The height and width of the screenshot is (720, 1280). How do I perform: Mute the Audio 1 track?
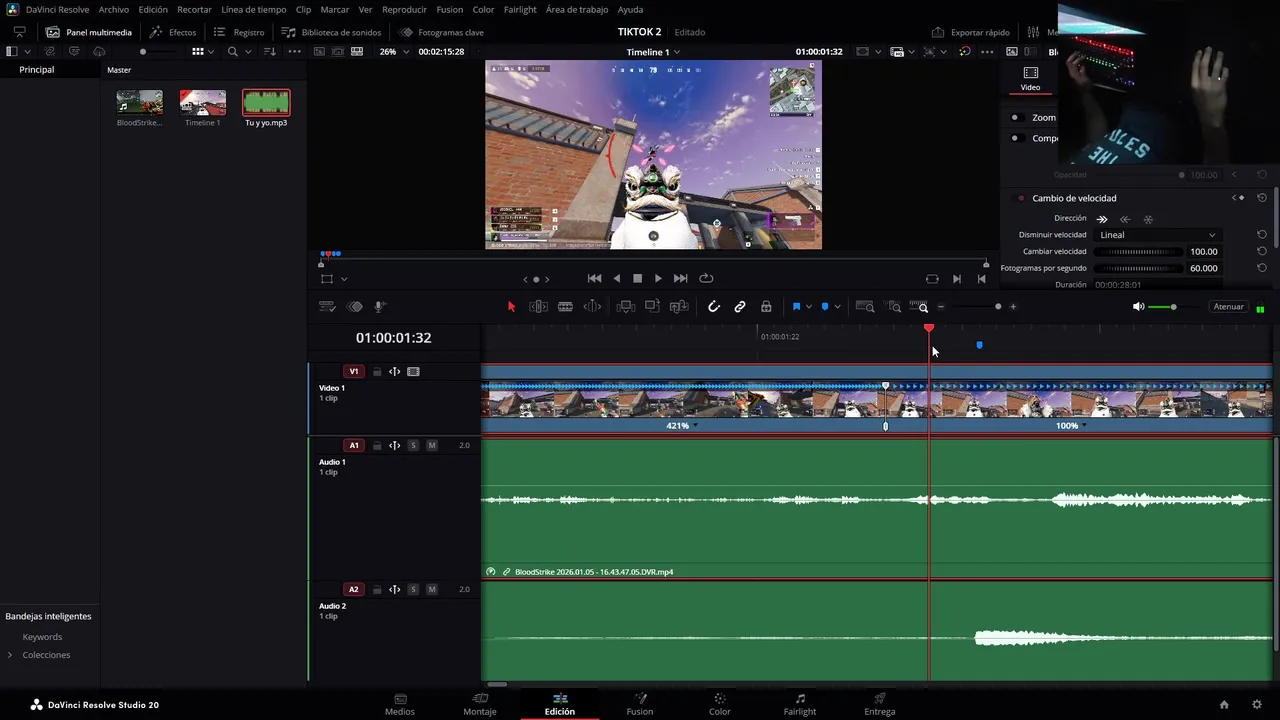coord(432,446)
